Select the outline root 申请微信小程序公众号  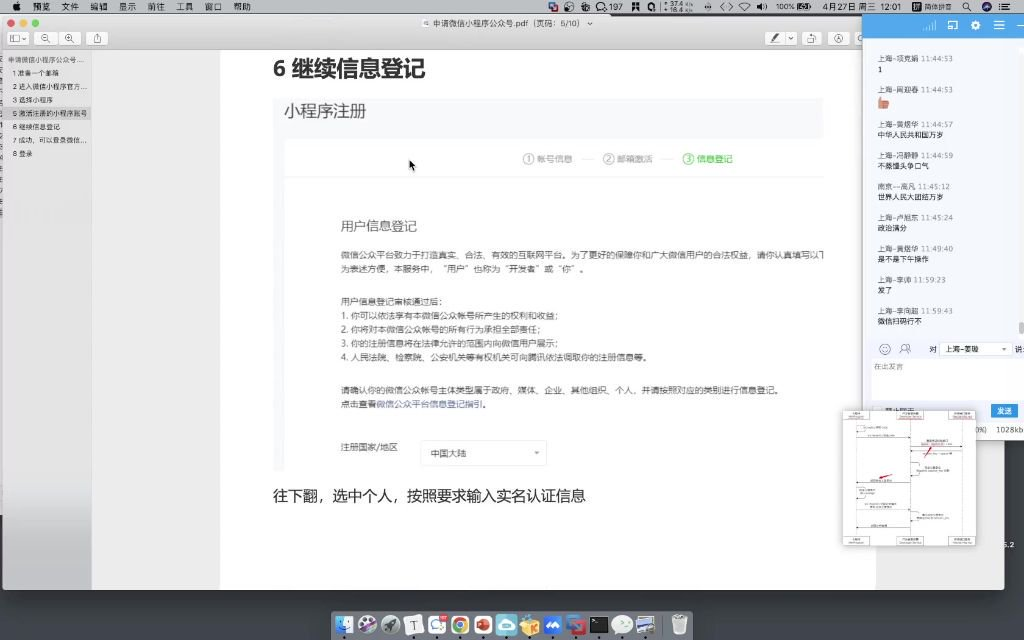pyautogui.click(x=46, y=59)
